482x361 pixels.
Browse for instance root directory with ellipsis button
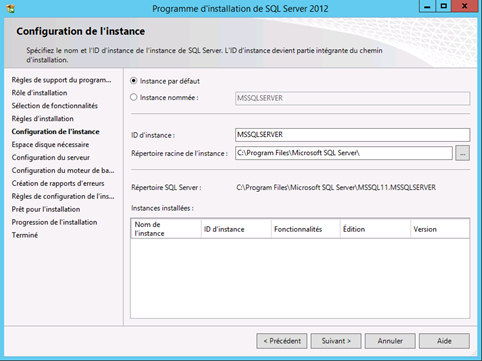pos(463,153)
